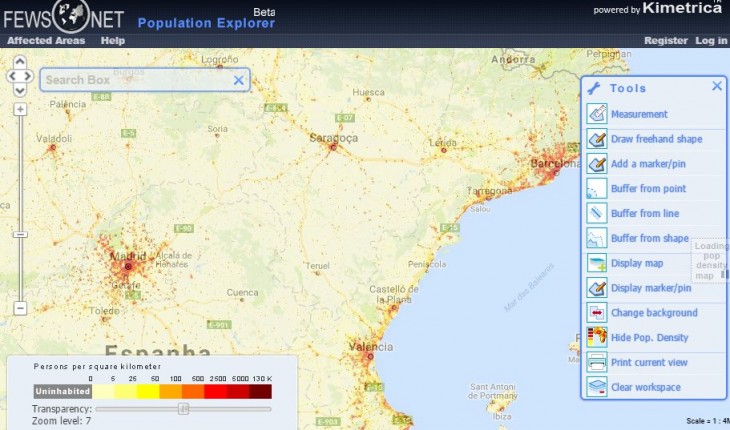The height and width of the screenshot is (430, 730).
Task: Click the Log in link
Action: [711, 41]
